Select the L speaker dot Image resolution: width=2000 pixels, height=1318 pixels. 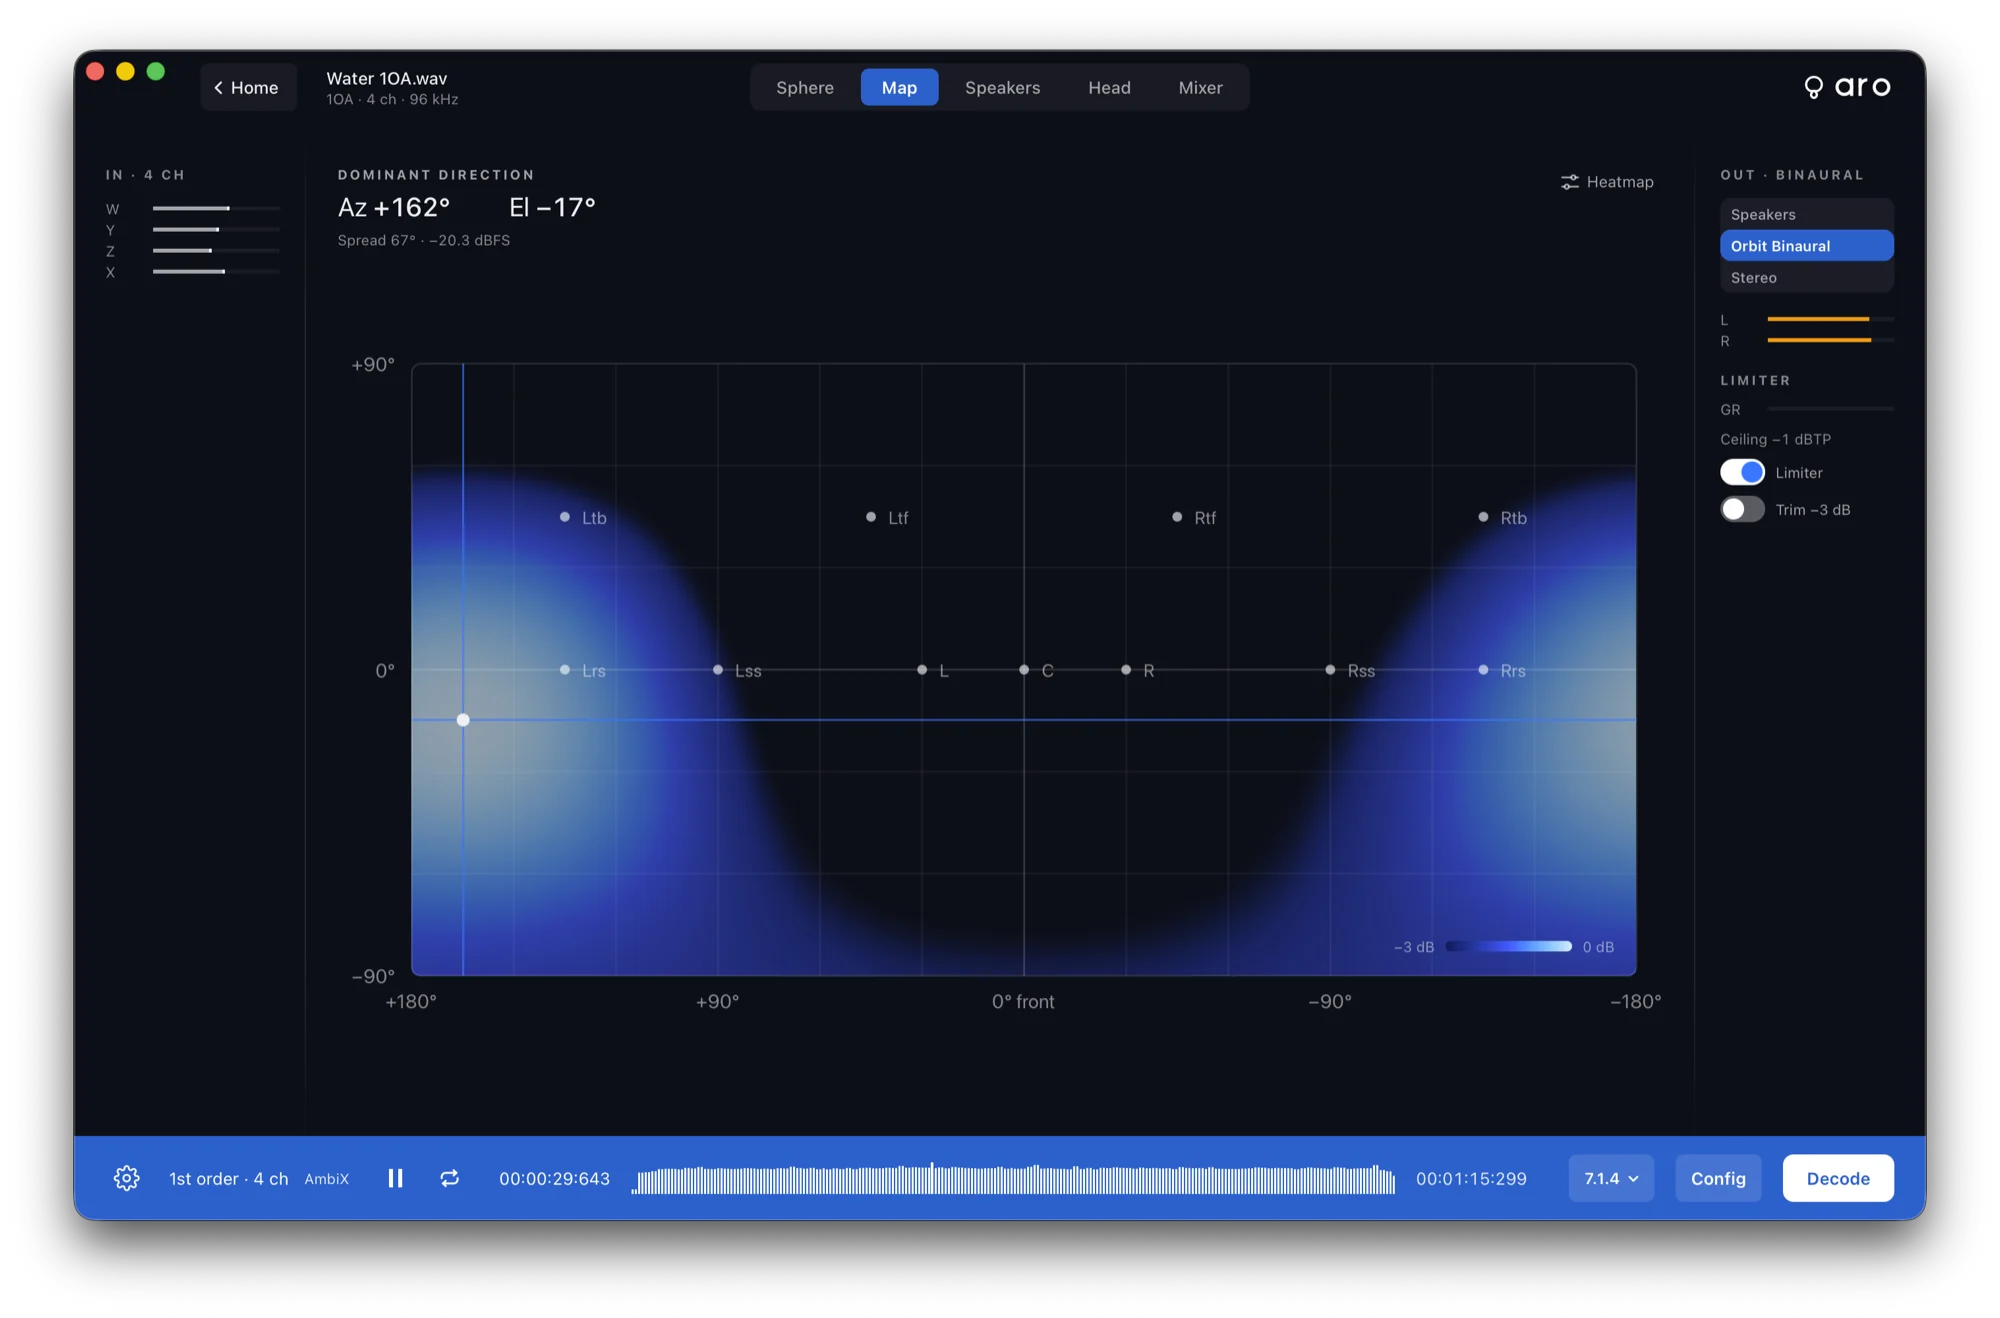click(x=922, y=670)
